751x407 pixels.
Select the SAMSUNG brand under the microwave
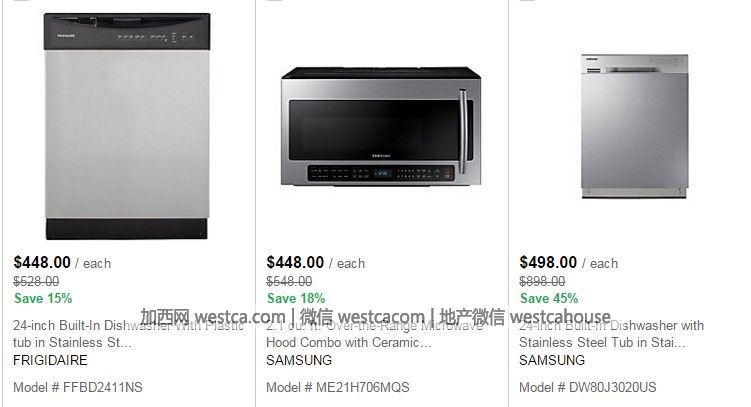(x=299, y=360)
